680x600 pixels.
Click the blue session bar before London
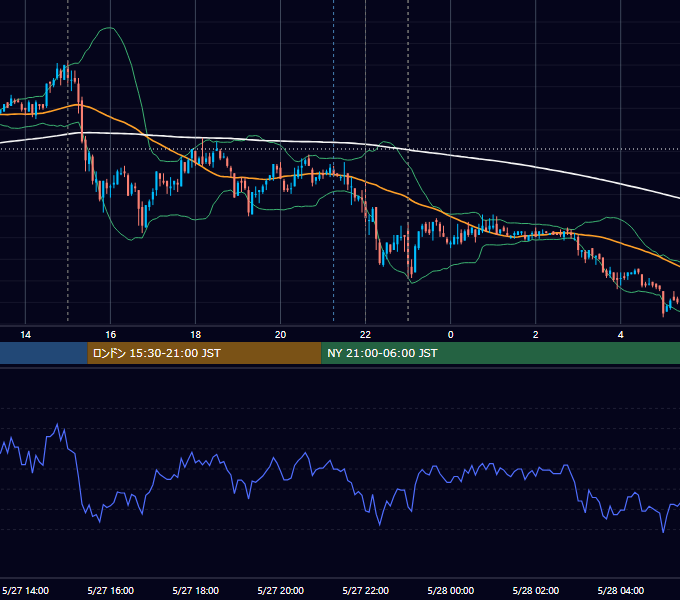click(x=43, y=353)
